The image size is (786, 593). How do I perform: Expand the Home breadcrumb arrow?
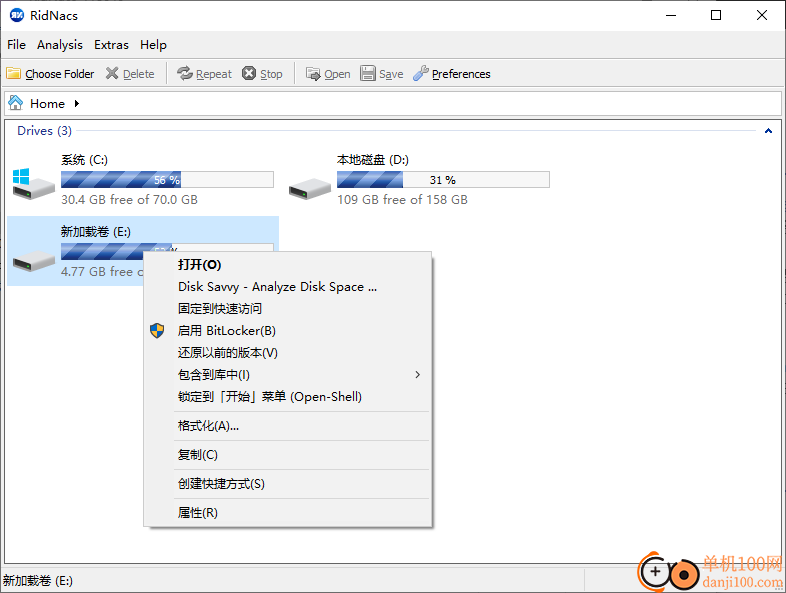pyautogui.click(x=77, y=103)
